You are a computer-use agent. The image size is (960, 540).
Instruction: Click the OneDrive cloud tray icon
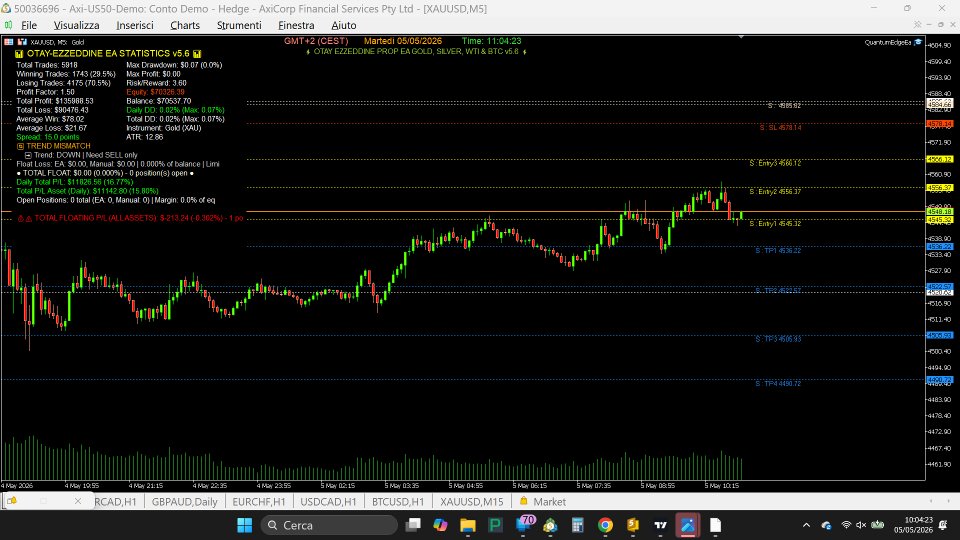coord(826,525)
